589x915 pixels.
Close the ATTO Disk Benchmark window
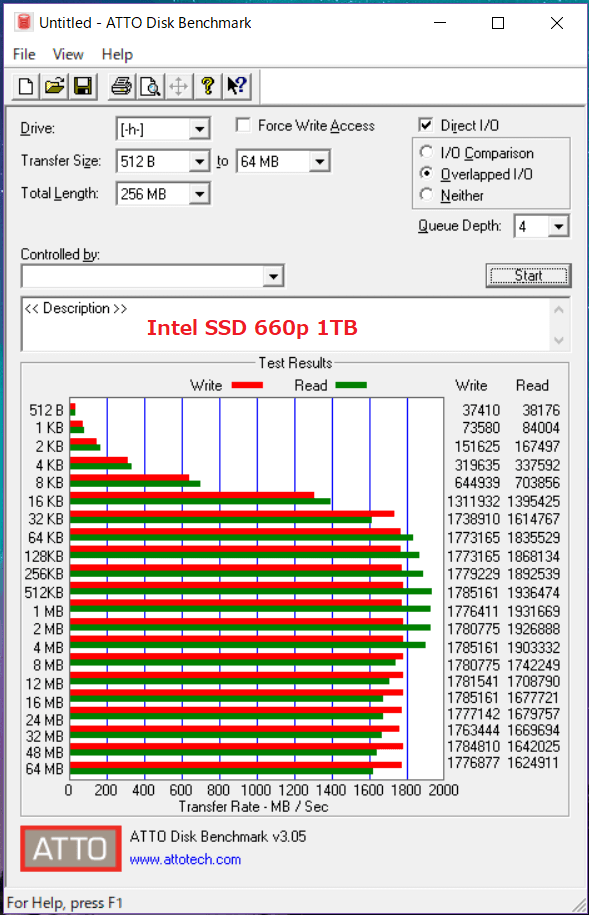click(557, 23)
